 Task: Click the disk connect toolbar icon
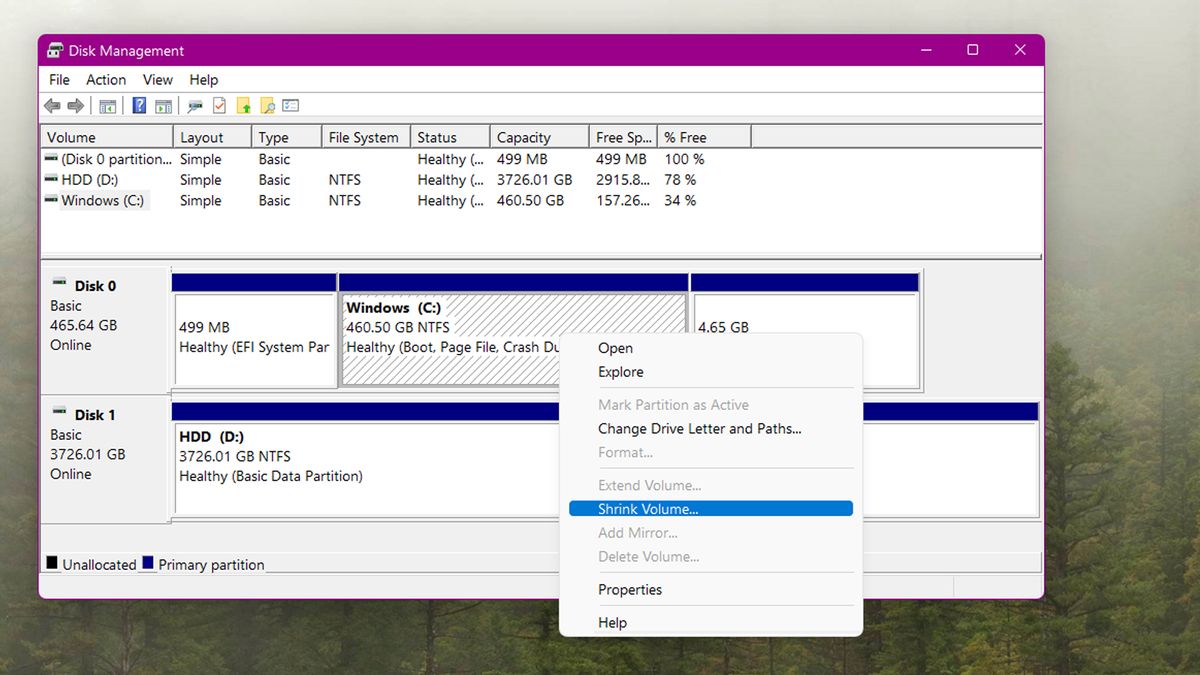pyautogui.click(x=195, y=106)
